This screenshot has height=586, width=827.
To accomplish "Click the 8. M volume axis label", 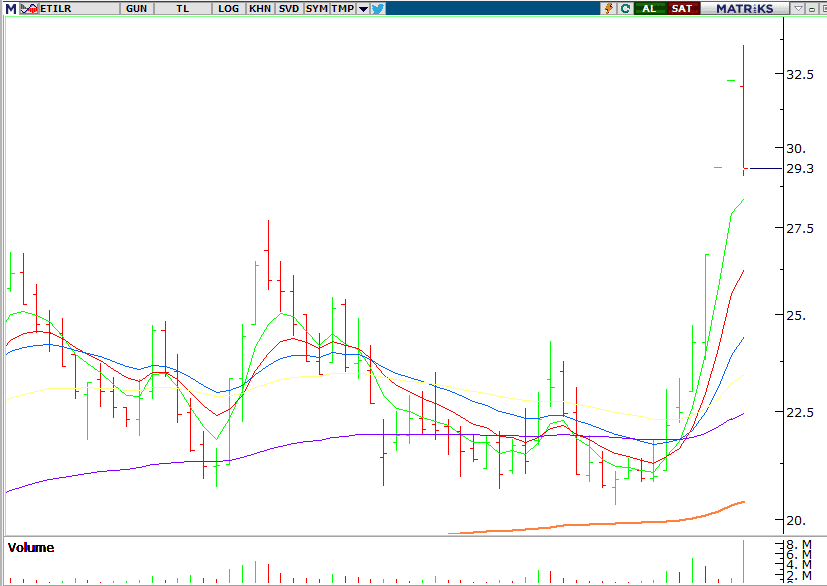I will pos(799,544).
